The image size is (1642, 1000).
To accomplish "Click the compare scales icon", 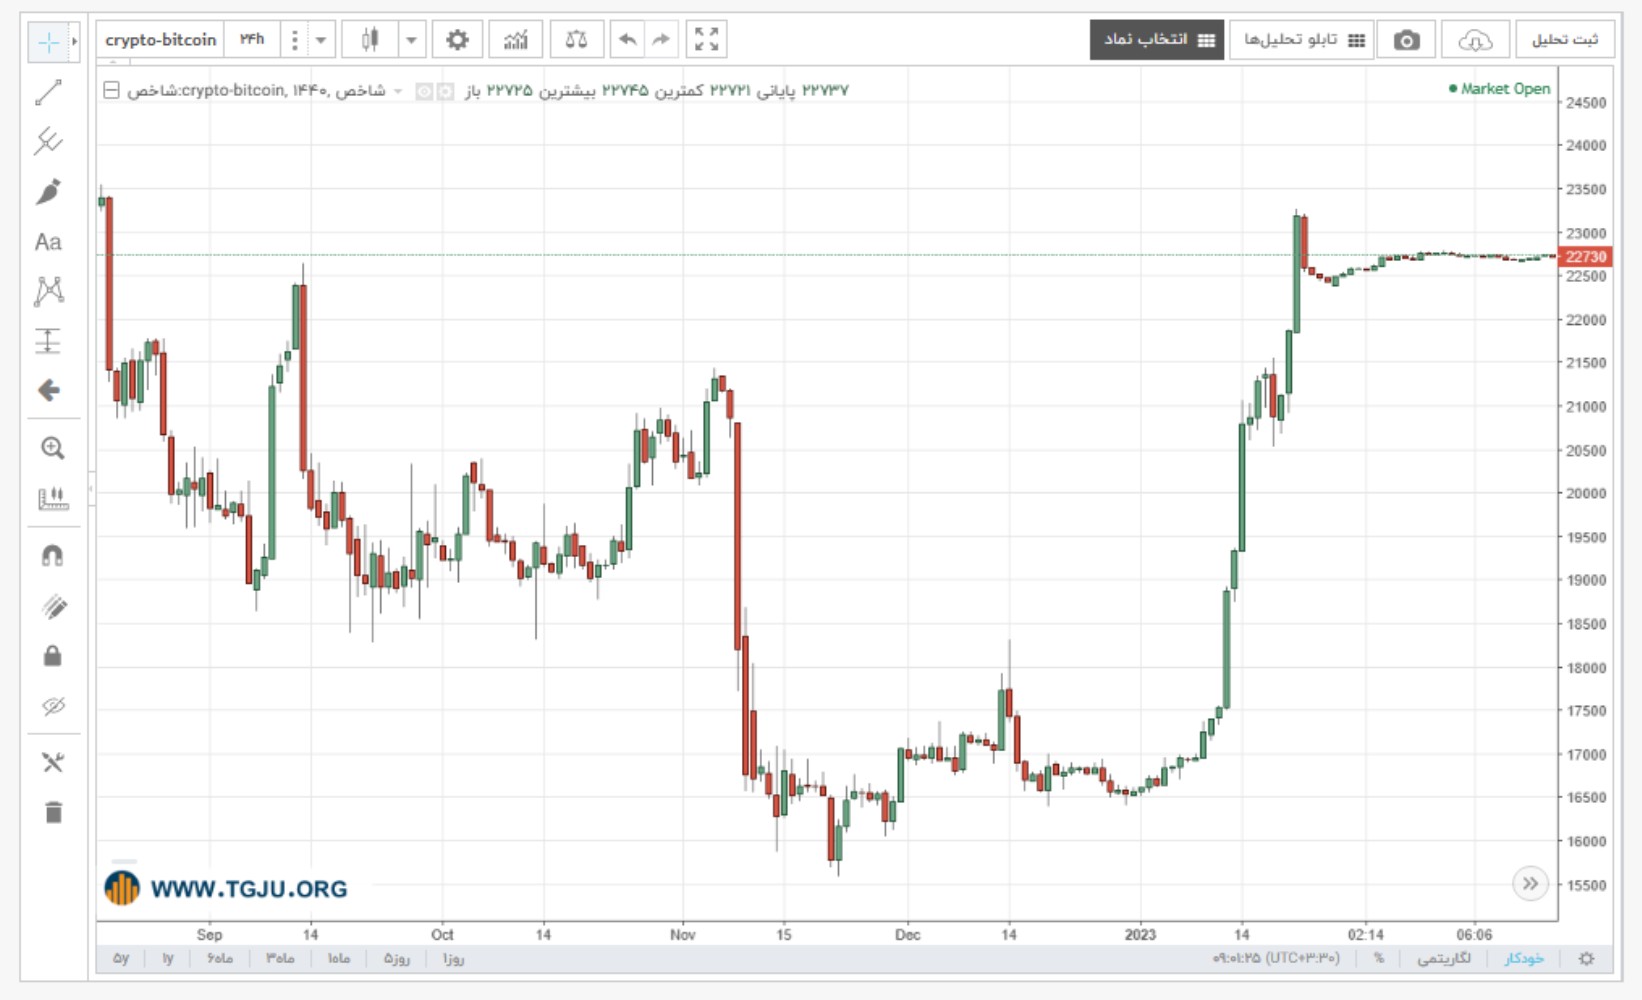I will click(577, 40).
